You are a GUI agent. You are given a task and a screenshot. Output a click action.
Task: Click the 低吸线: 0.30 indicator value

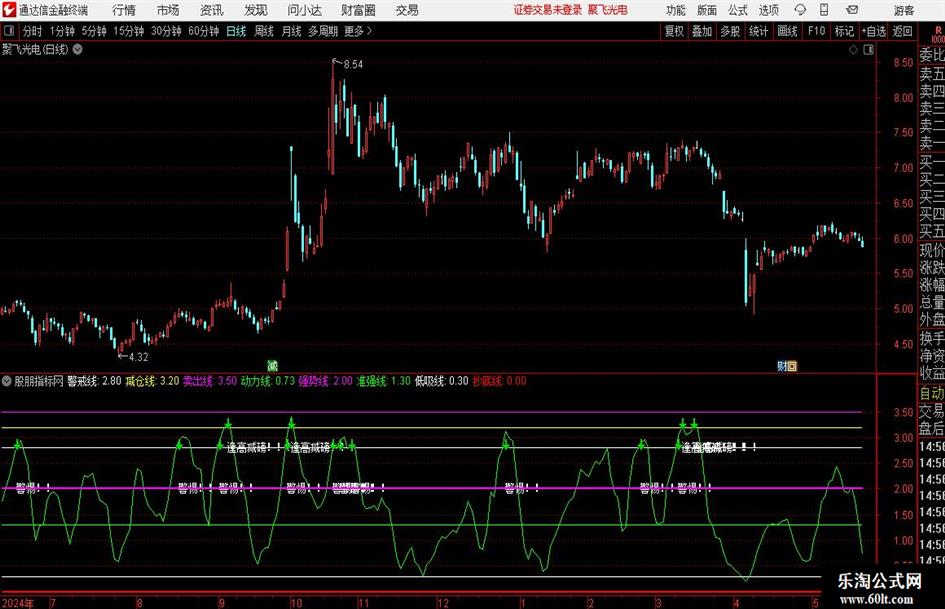(441, 381)
